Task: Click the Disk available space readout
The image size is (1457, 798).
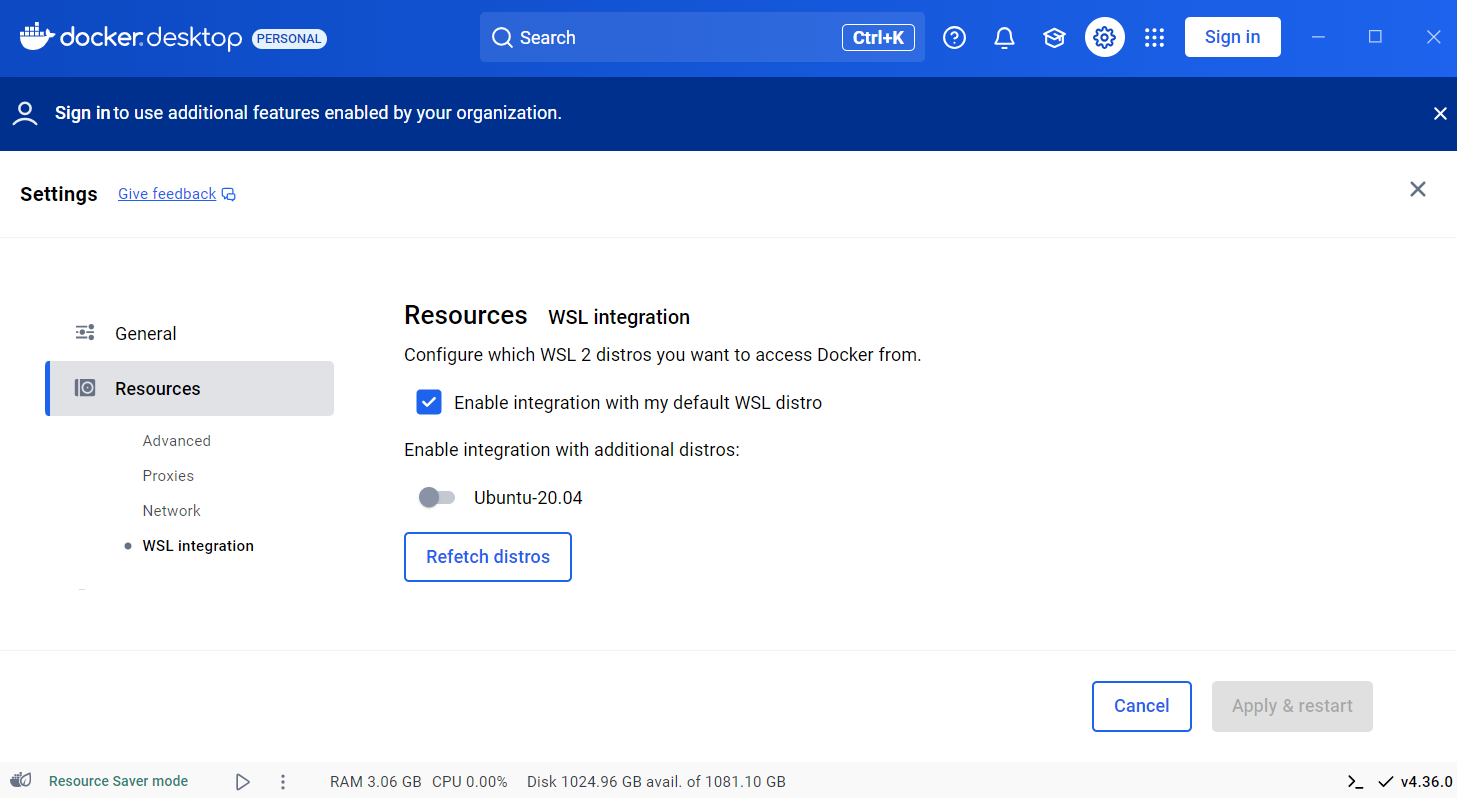Action: tap(656, 782)
